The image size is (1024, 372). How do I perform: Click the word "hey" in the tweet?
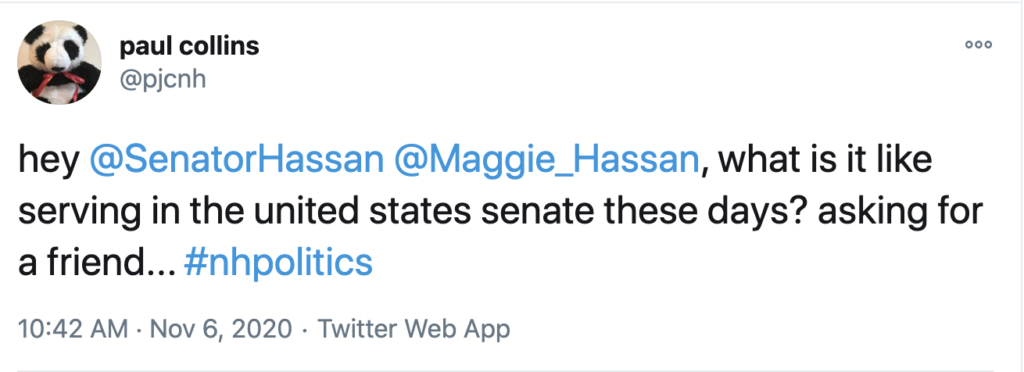click(49, 162)
